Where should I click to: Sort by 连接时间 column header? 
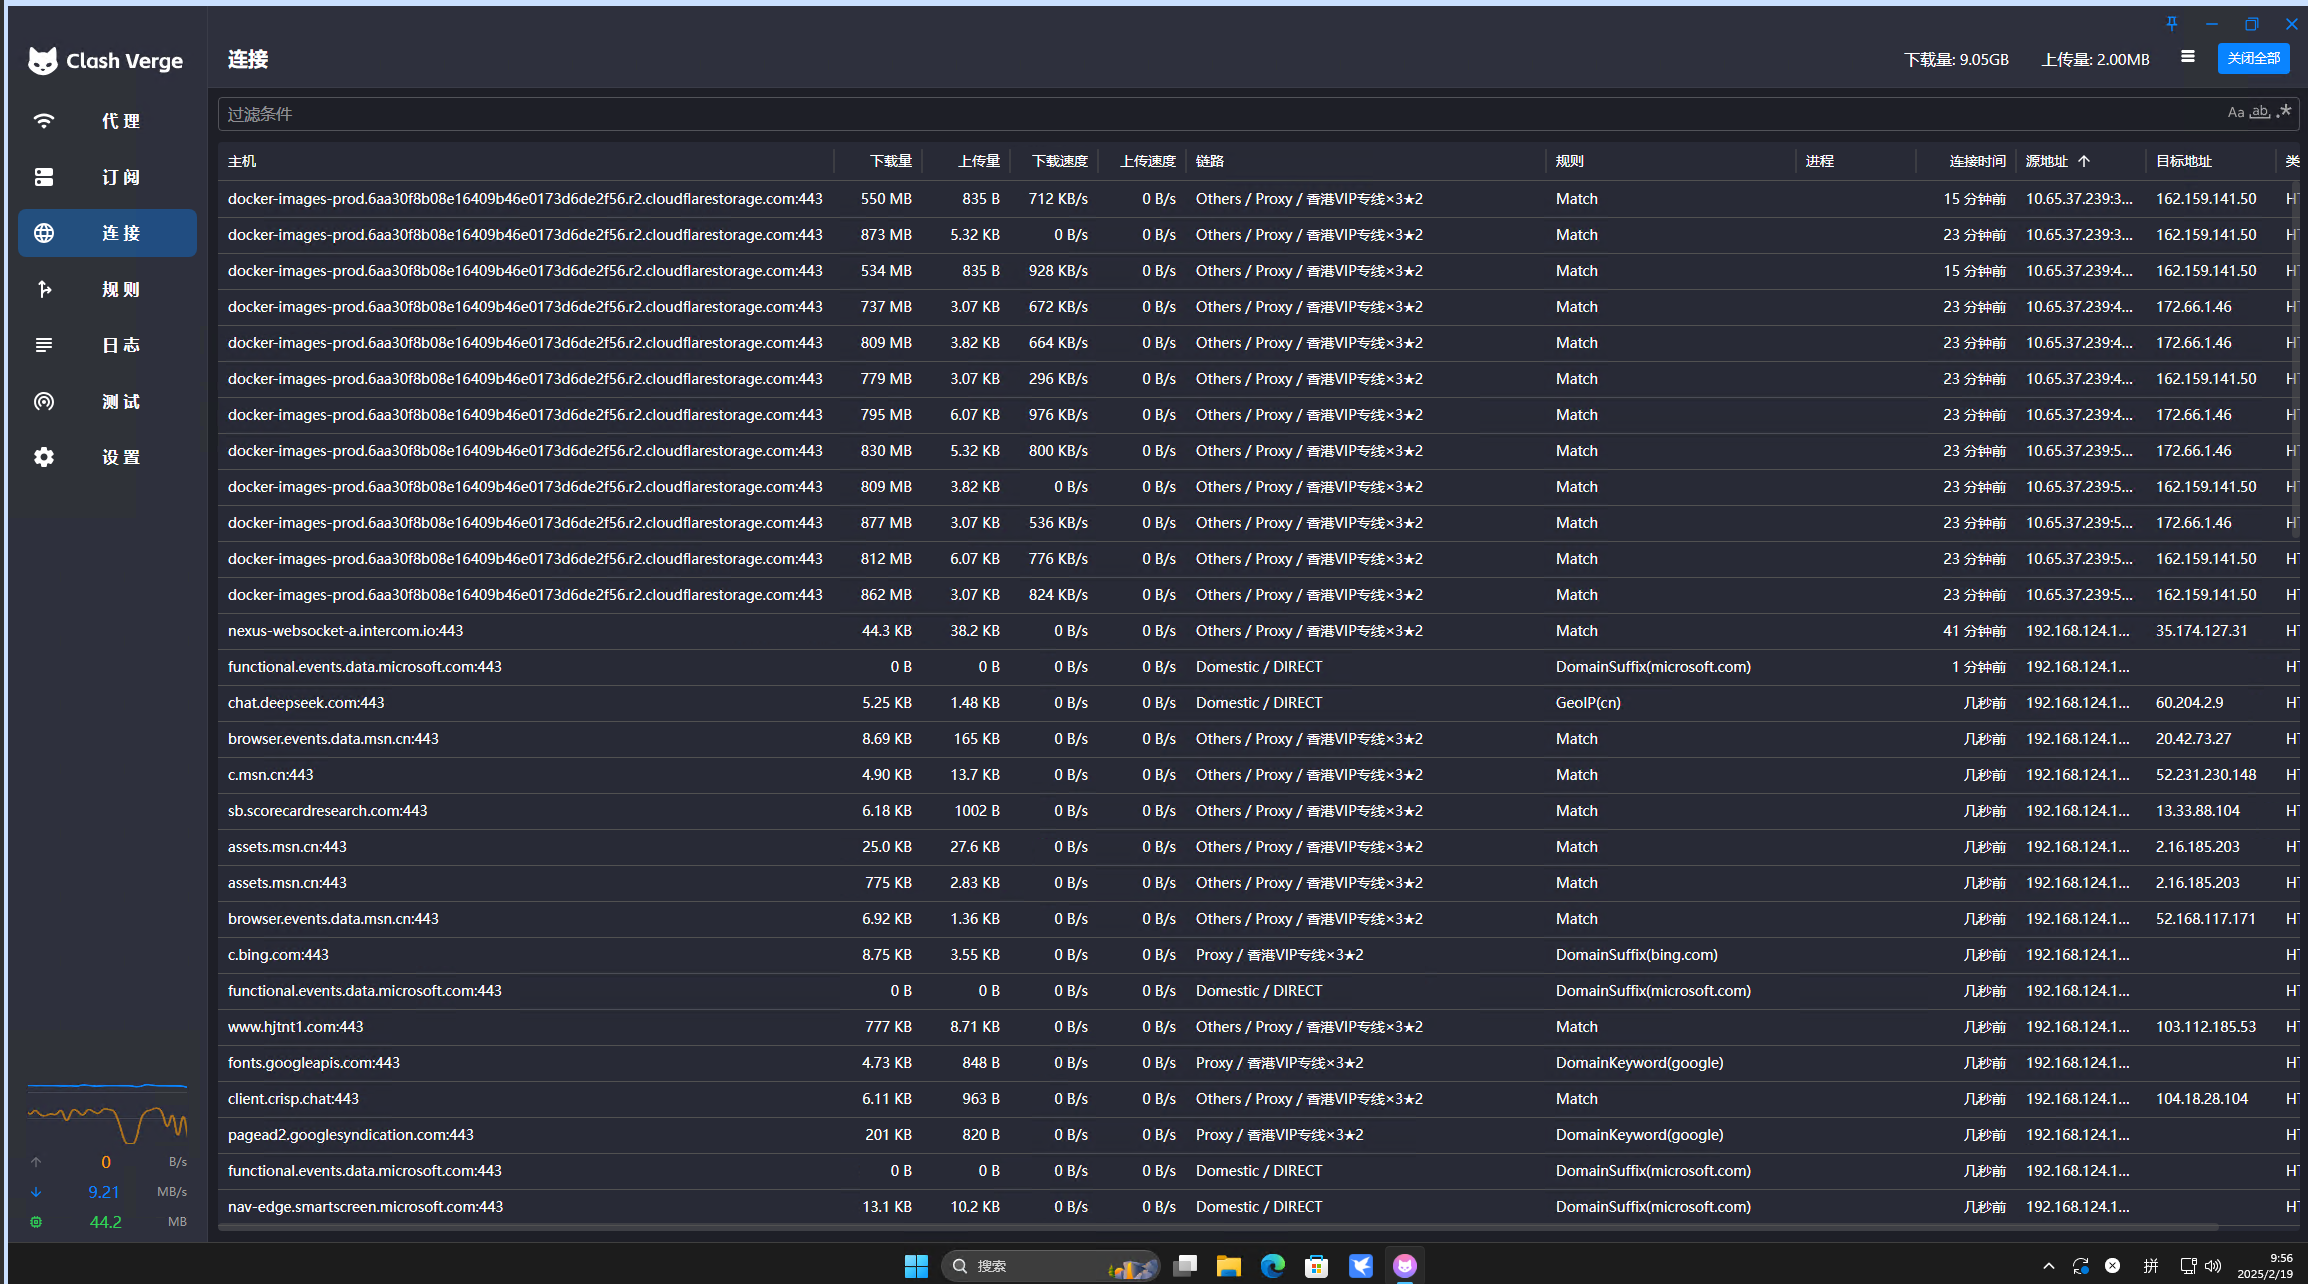(x=1977, y=161)
